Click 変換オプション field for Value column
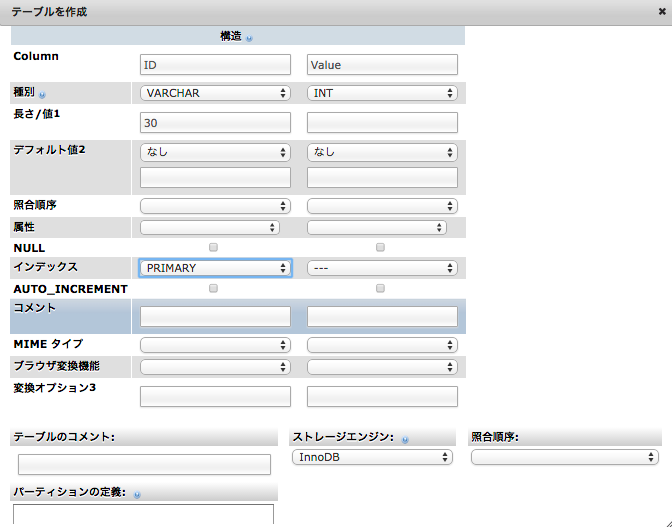This screenshot has height=528, width=672. point(382,396)
